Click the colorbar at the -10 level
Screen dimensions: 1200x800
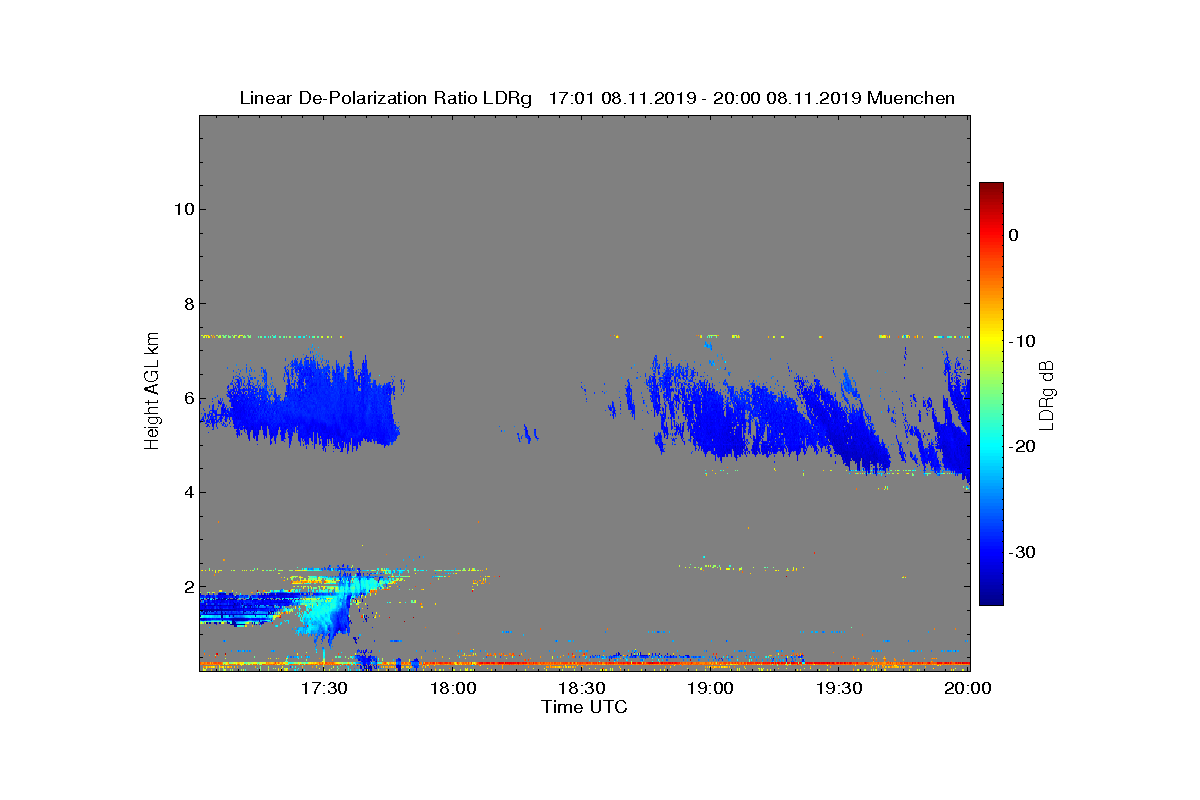(x=991, y=341)
